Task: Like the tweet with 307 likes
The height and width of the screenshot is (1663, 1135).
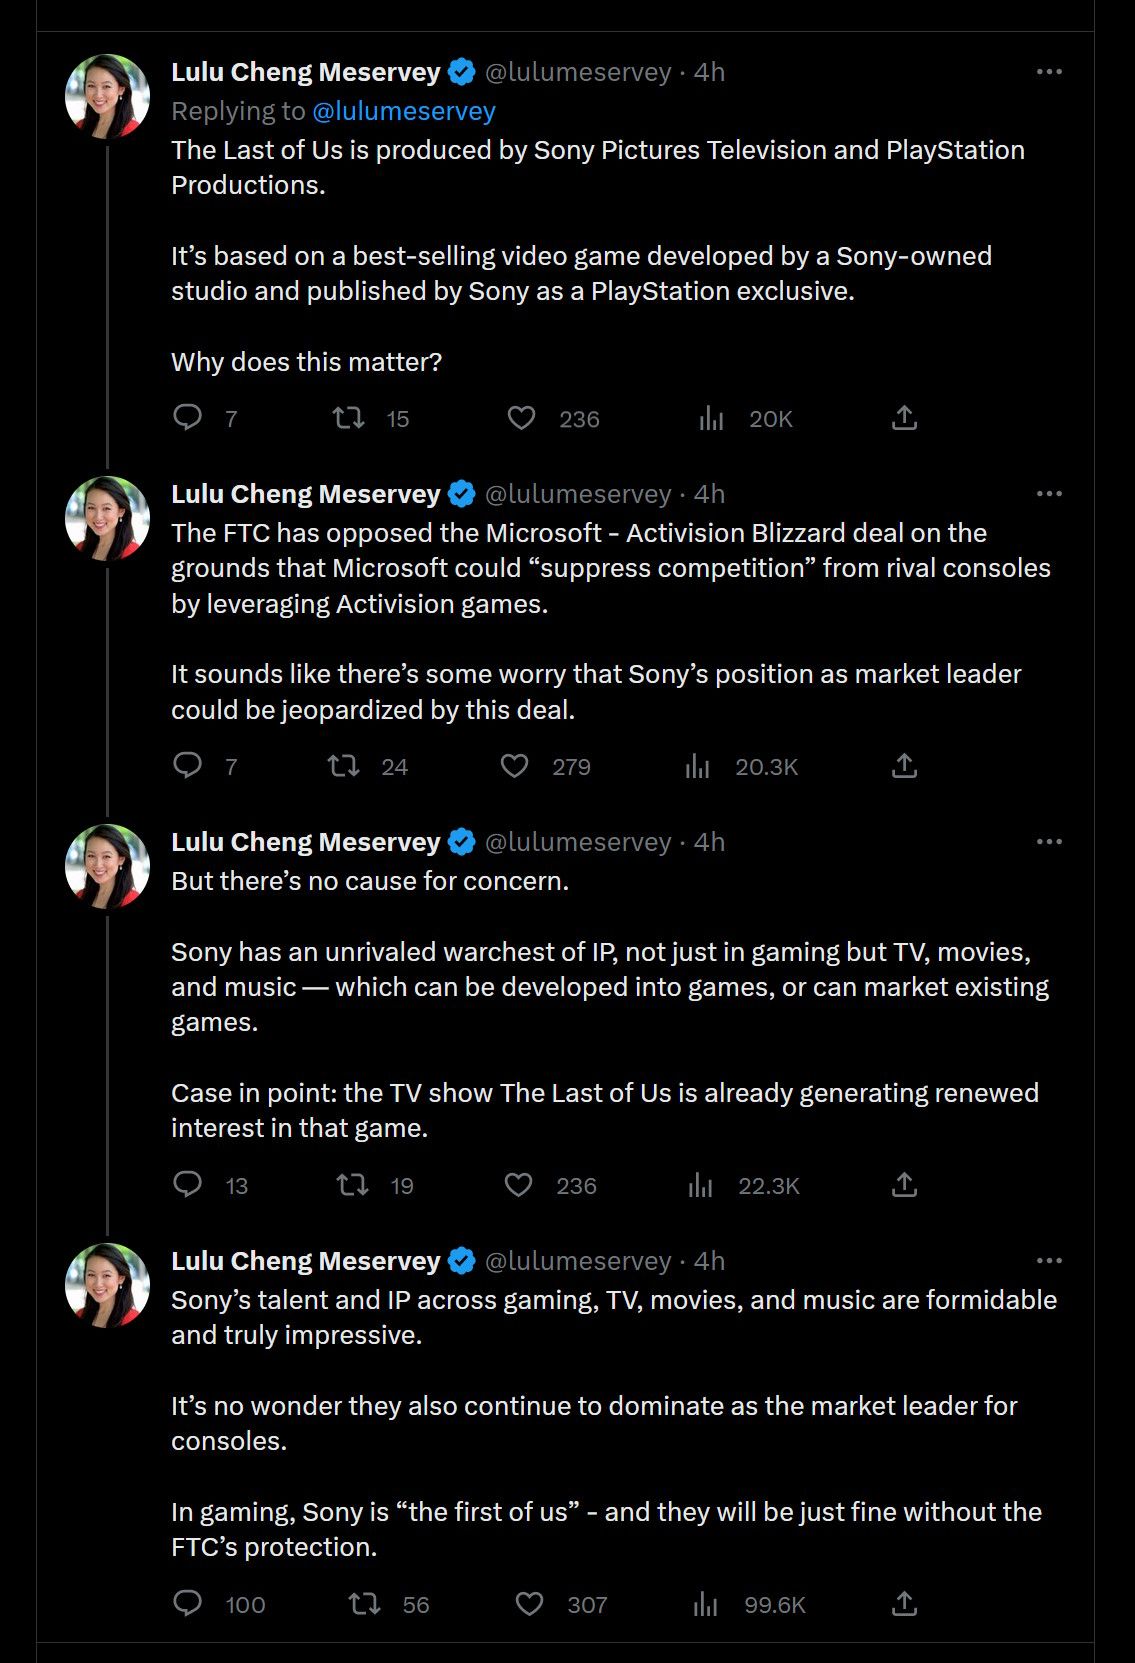Action: tap(529, 1604)
